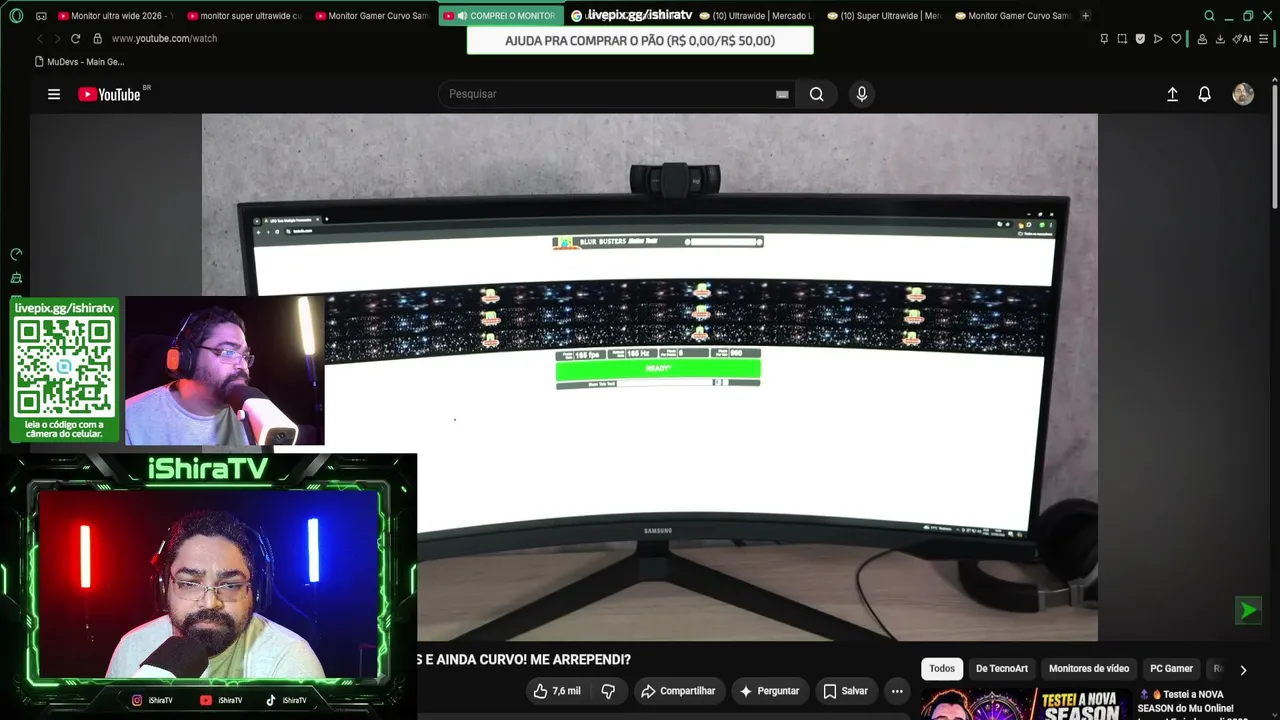Image resolution: width=1280 pixels, height=720 pixels.
Task: Click the video player showing the Samsung monitor
Action: [650, 377]
